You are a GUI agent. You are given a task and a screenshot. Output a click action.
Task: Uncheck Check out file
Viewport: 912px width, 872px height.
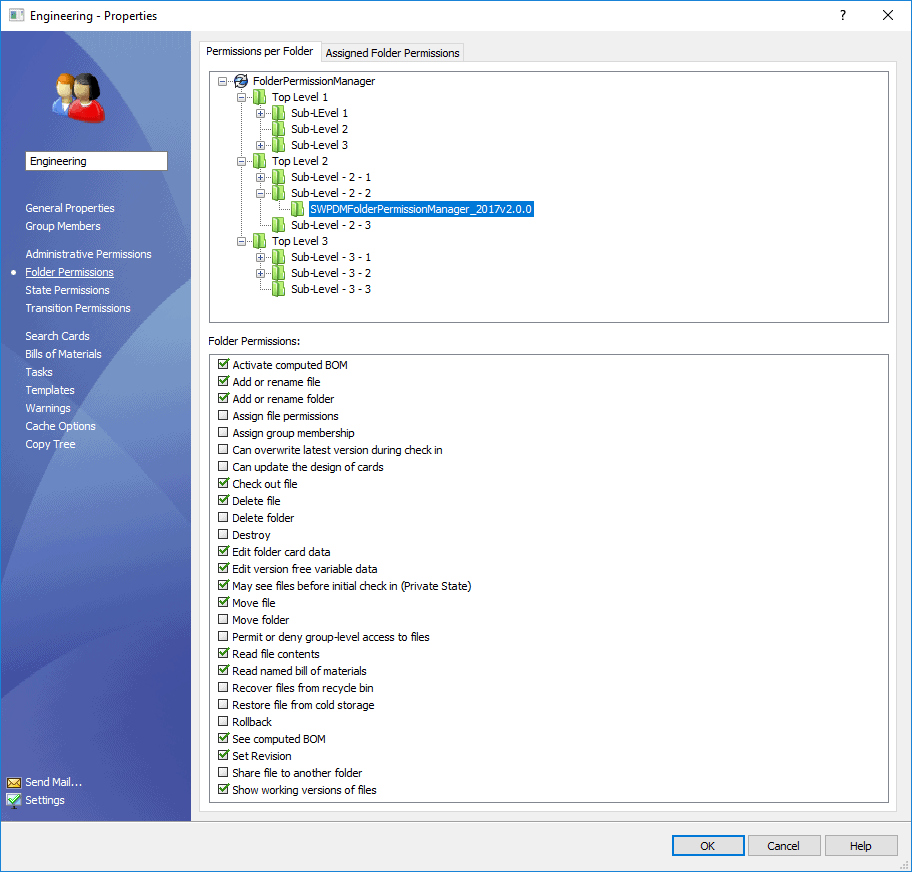click(x=223, y=483)
